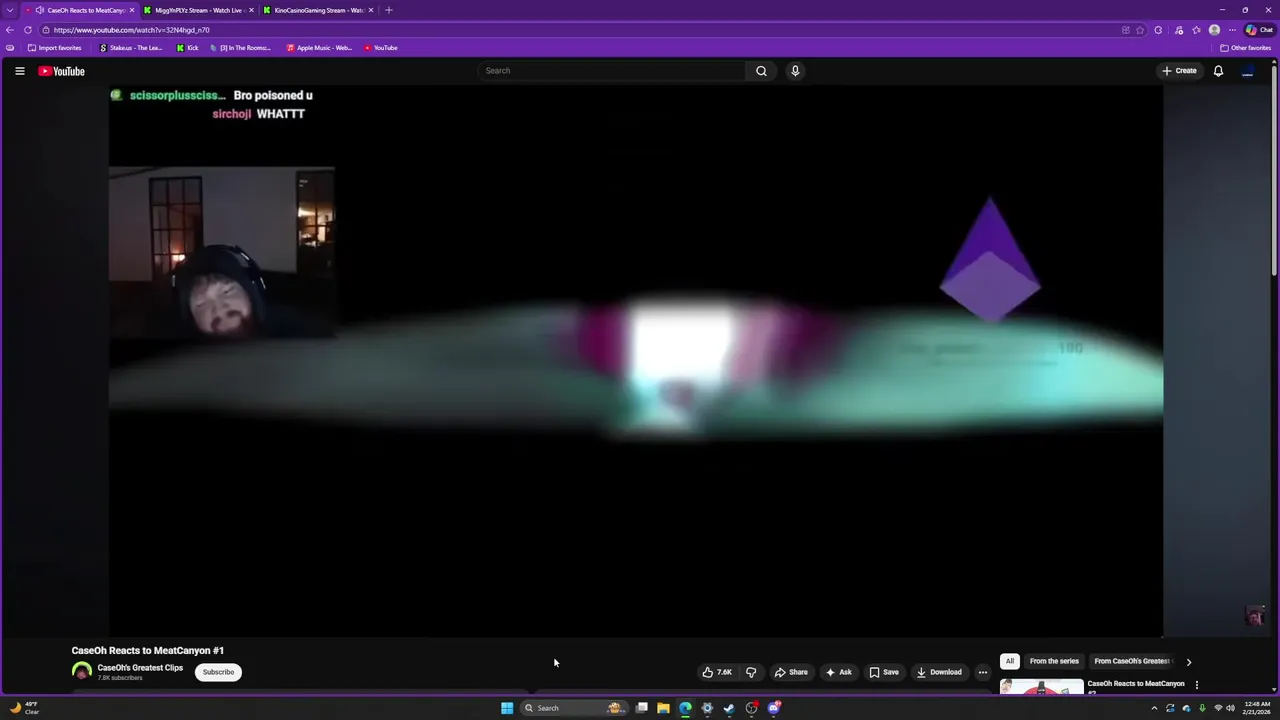Open YouTube bookmark in favorites bar
This screenshot has height=720, width=1280.
pyautogui.click(x=381, y=48)
